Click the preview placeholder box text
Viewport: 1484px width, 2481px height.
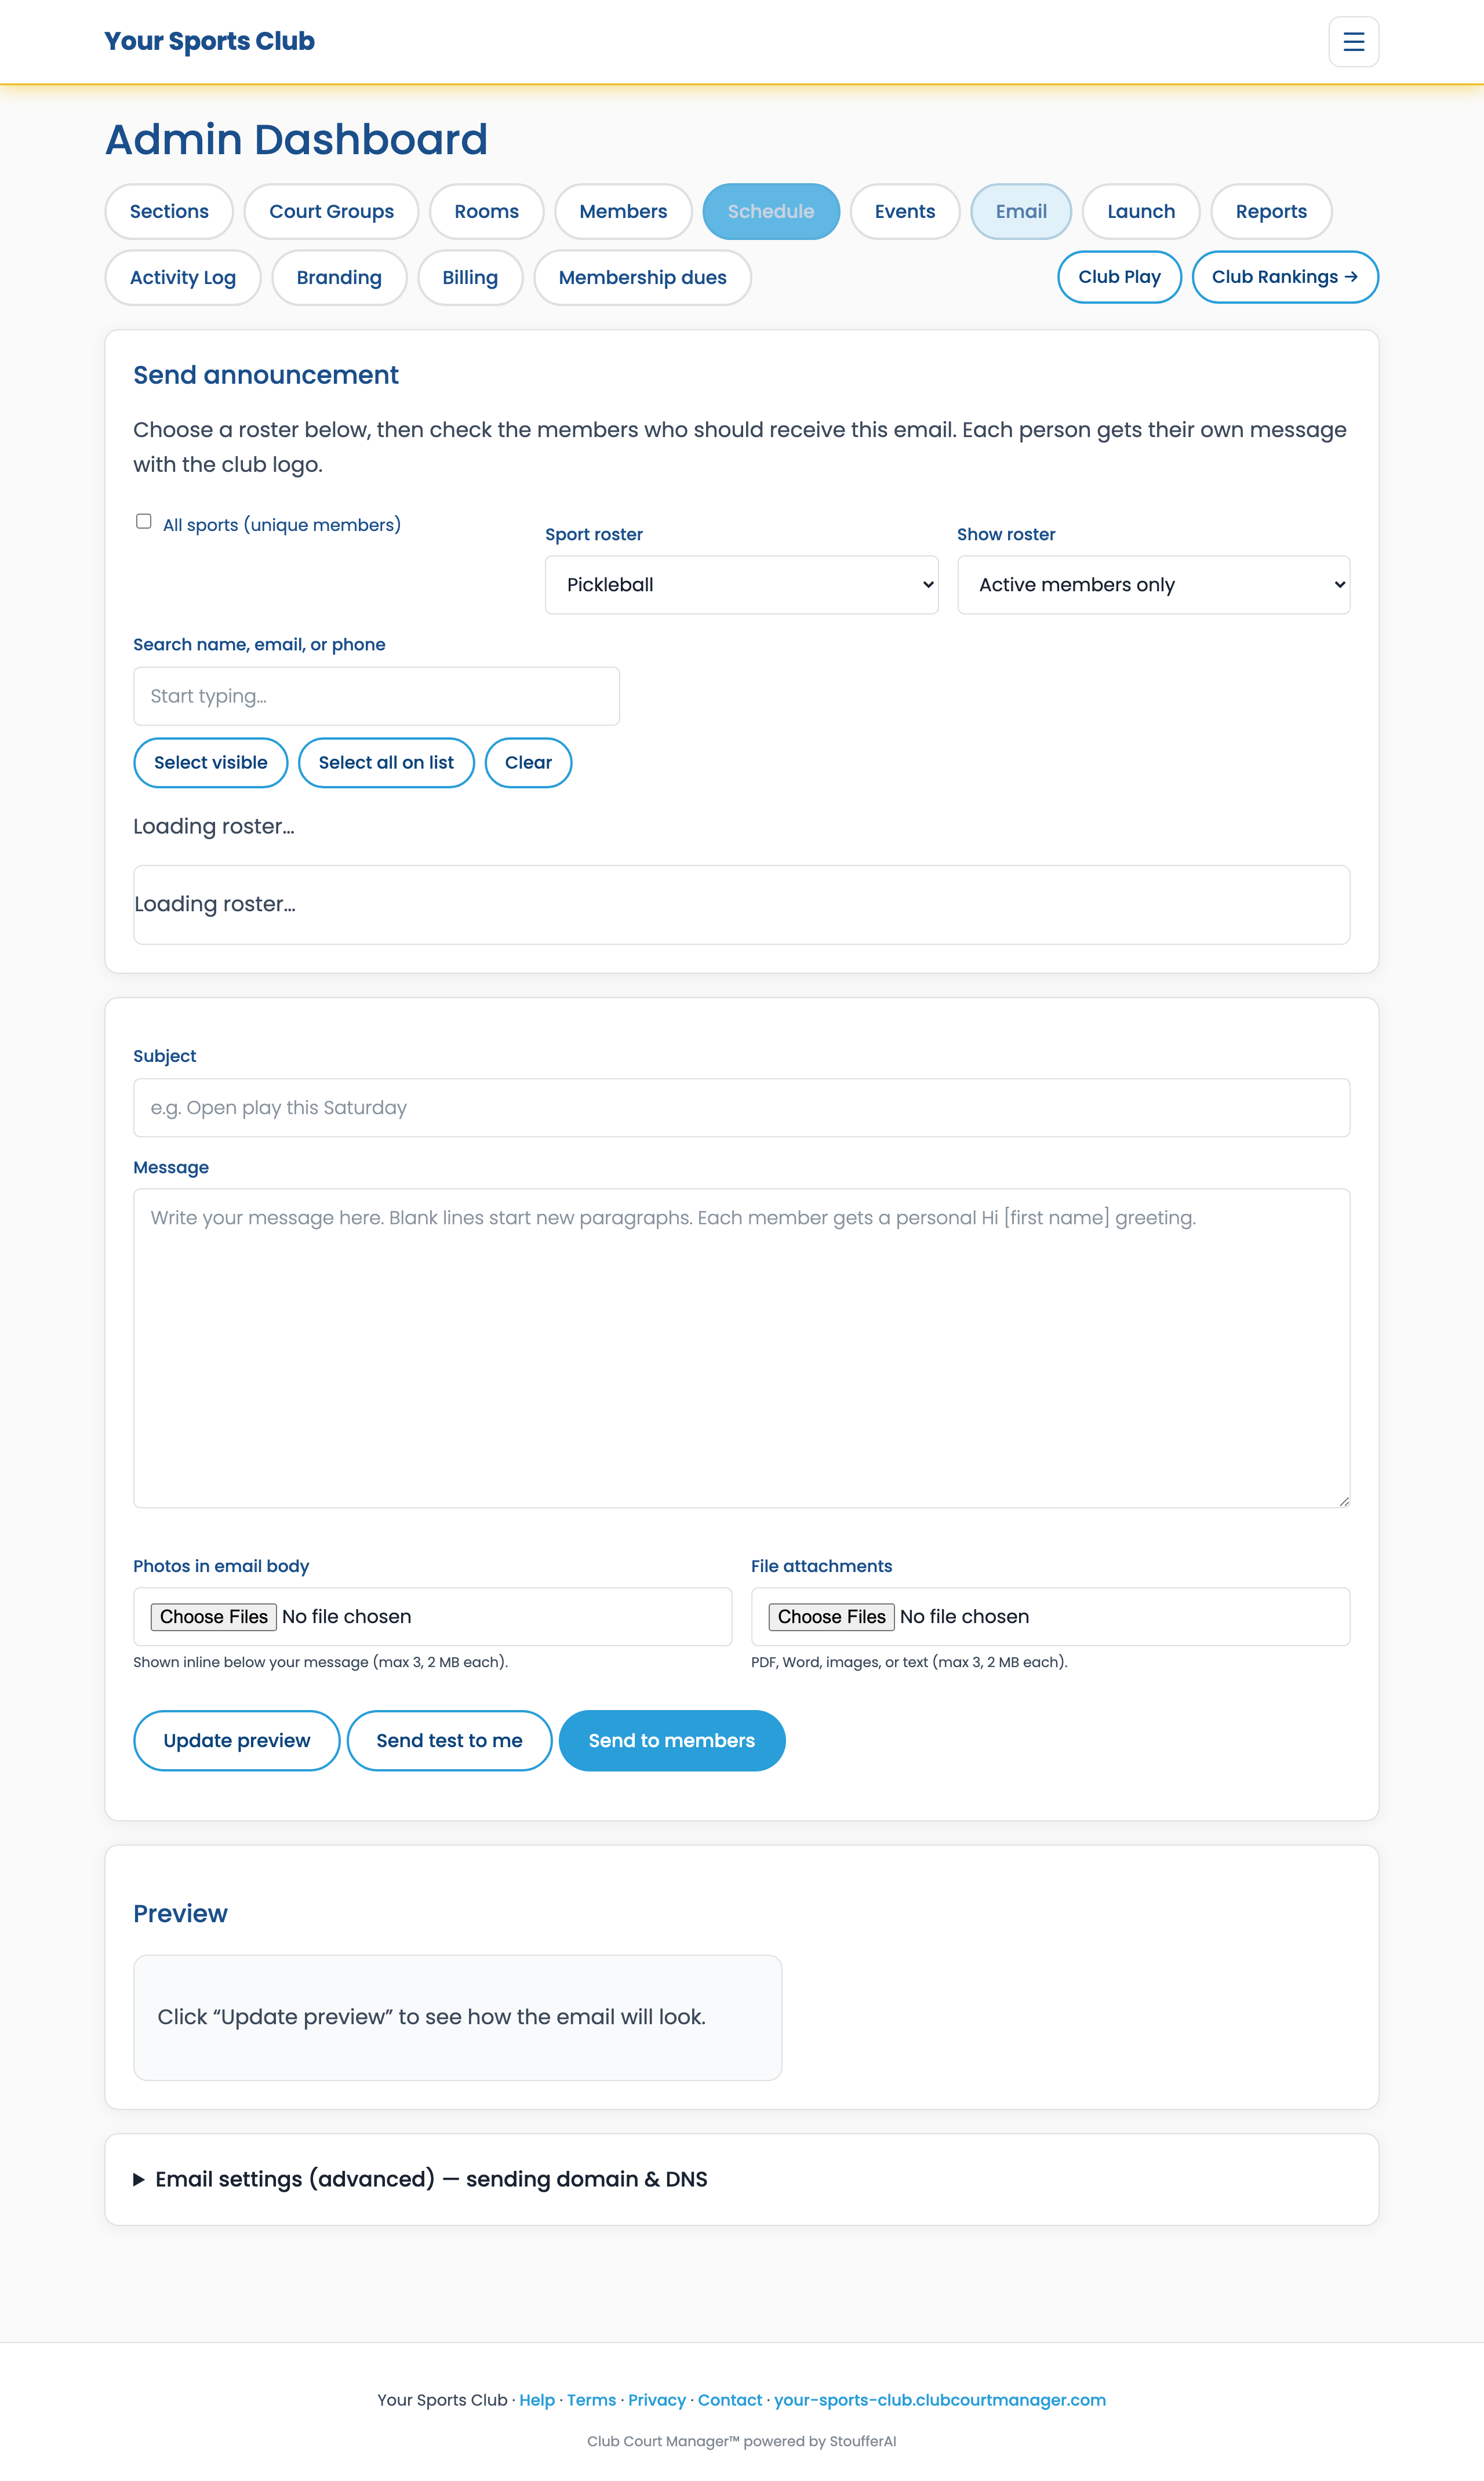432,2017
